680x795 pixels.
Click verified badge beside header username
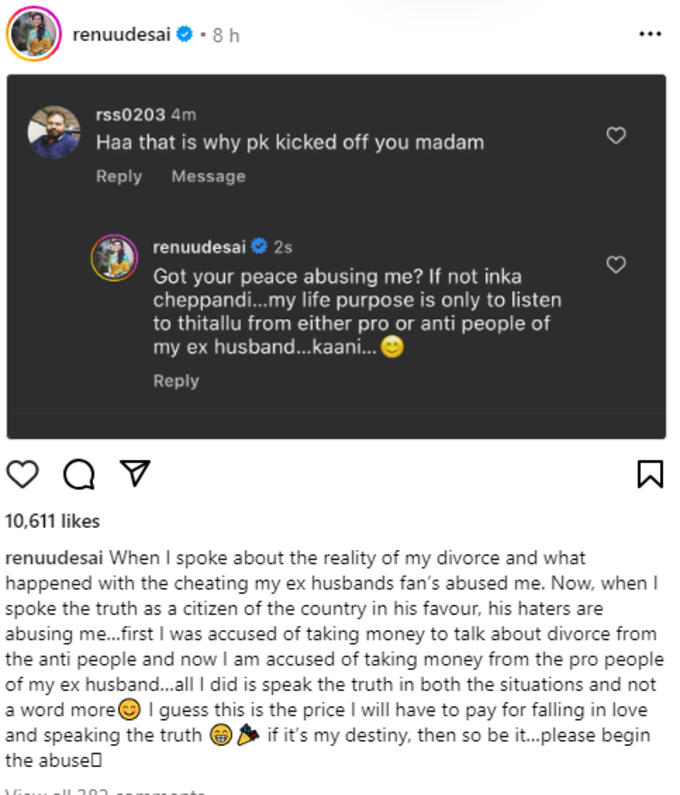tap(185, 34)
